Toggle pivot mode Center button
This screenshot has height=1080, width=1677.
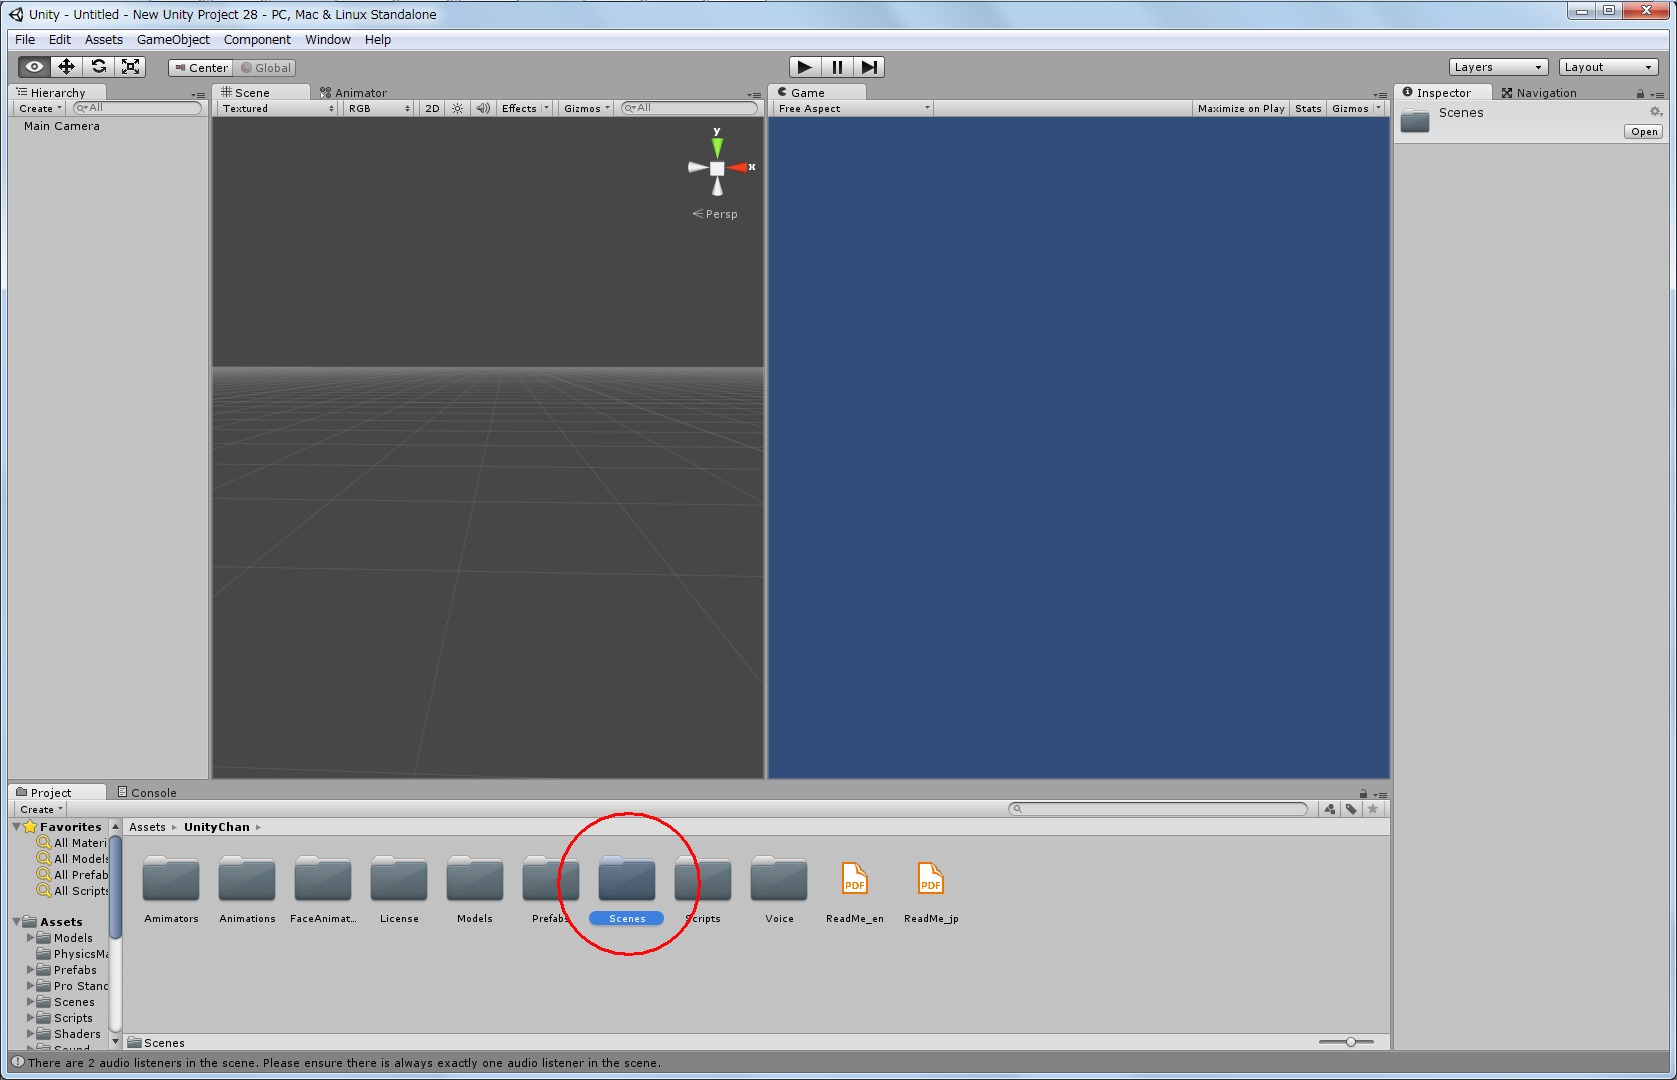click(x=201, y=68)
